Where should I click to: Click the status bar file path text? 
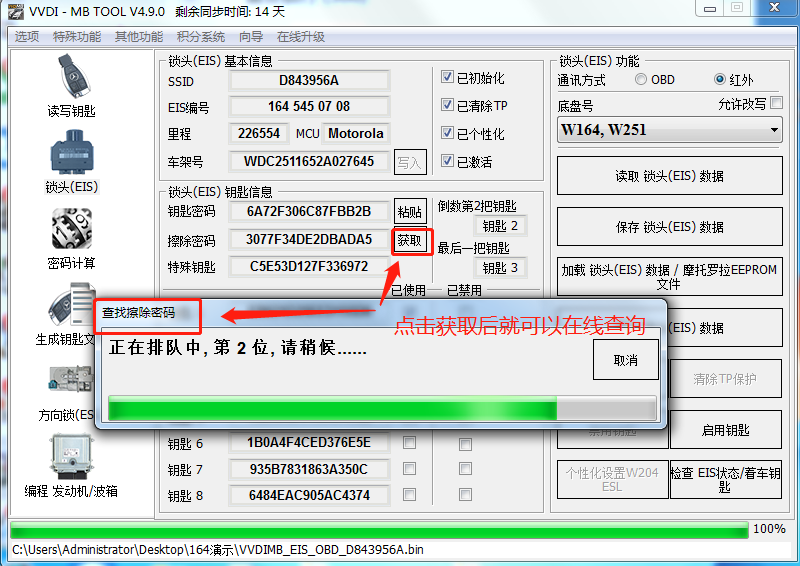(218, 550)
